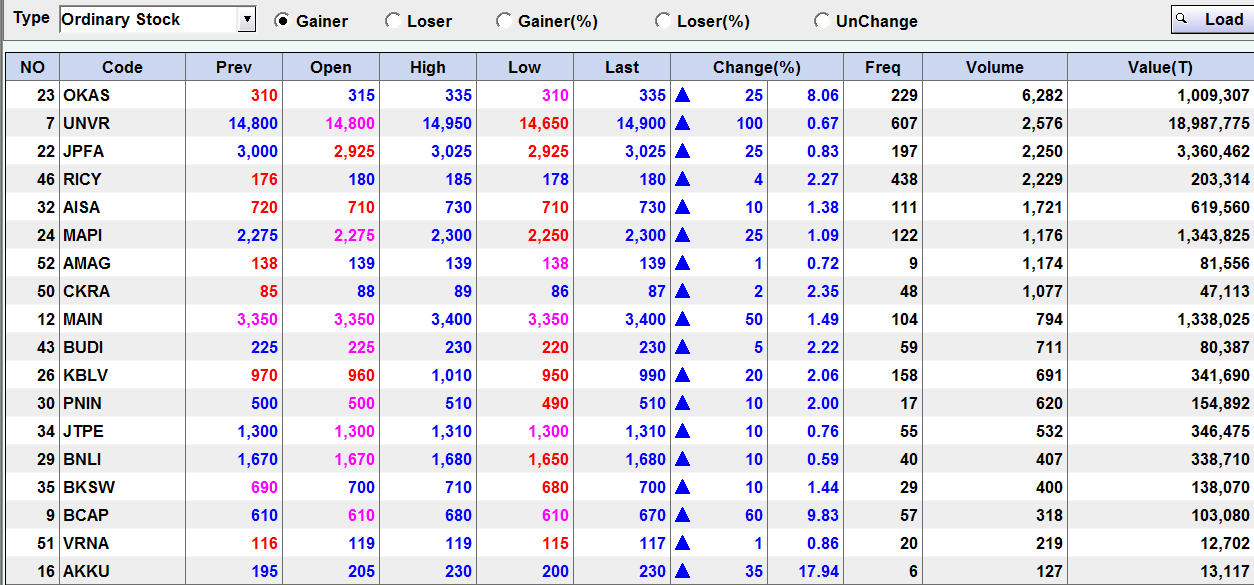
Task: Sort by the Freq column header
Action: [x=883, y=67]
